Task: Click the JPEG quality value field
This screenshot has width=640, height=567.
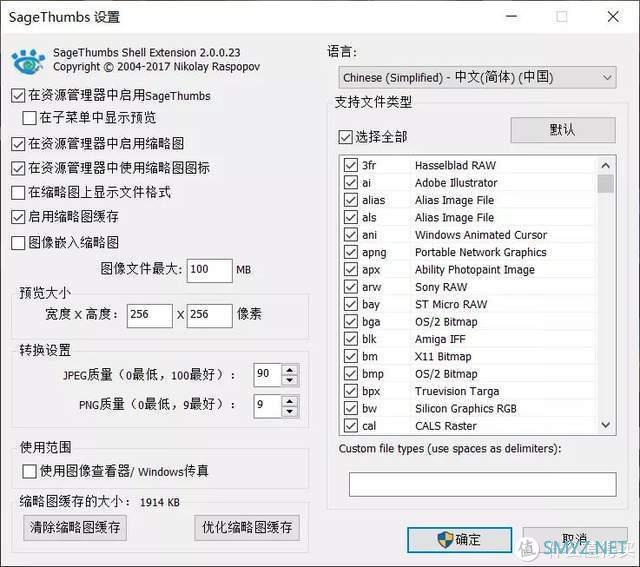Action: [x=267, y=375]
